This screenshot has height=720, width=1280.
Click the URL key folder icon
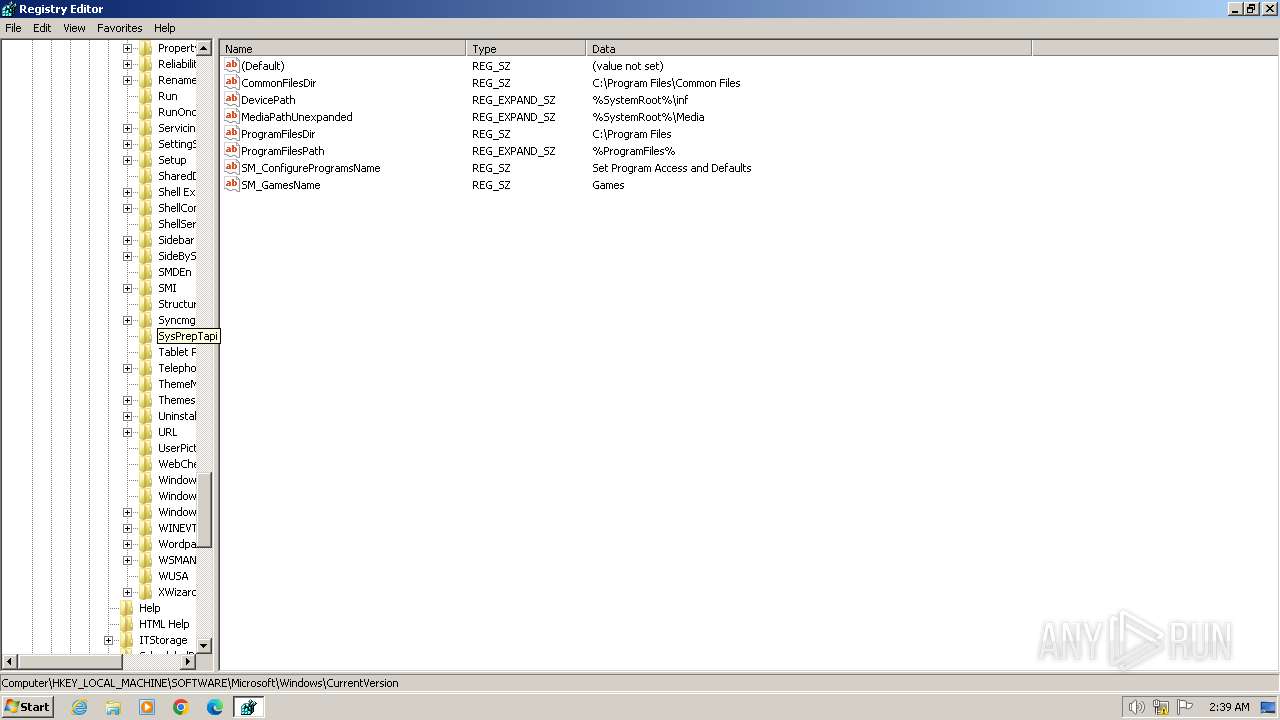(146, 432)
